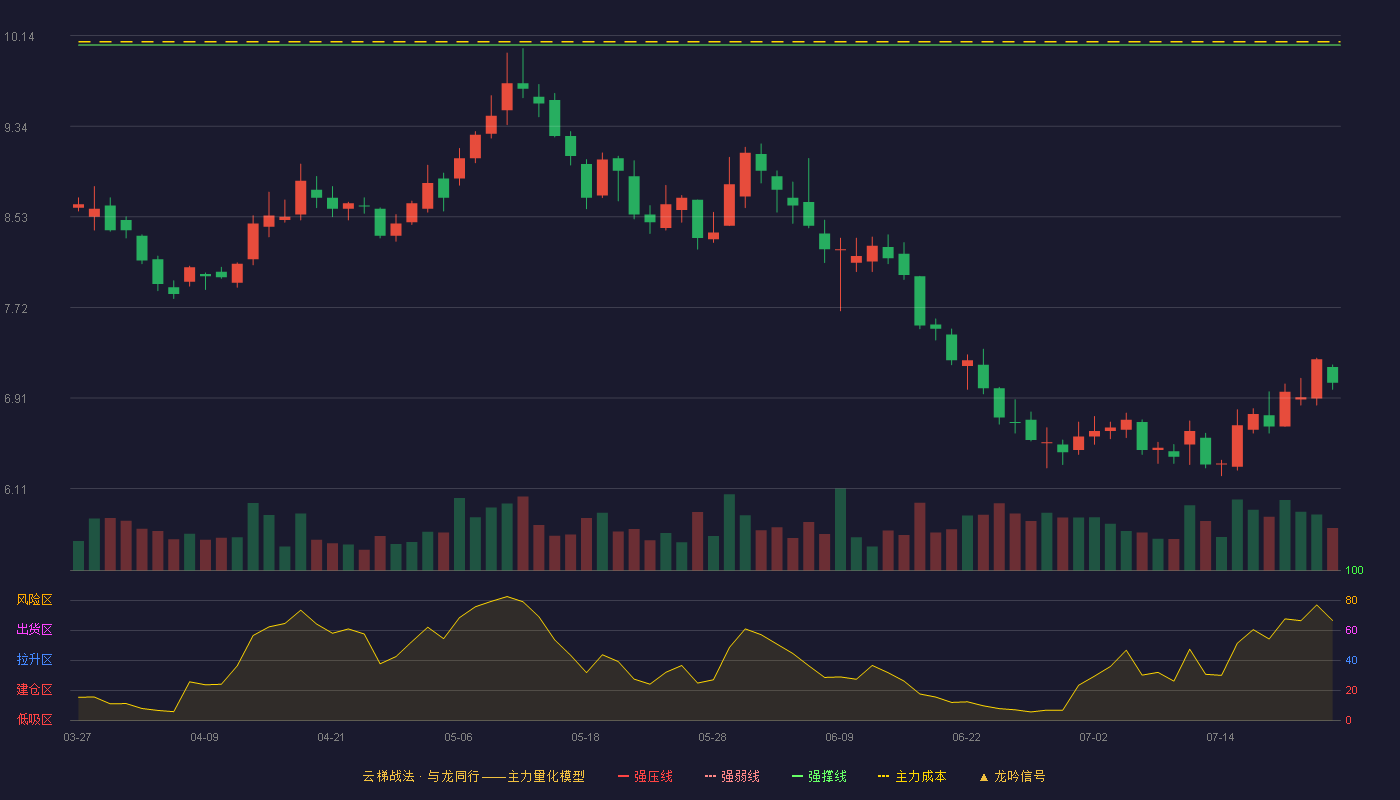Click the 风险区 zone label
The width and height of the screenshot is (1400, 800).
click(34, 600)
